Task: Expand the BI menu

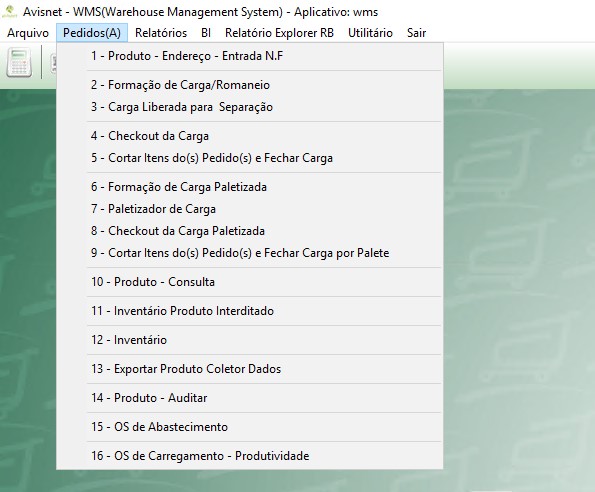Action: pyautogui.click(x=206, y=33)
